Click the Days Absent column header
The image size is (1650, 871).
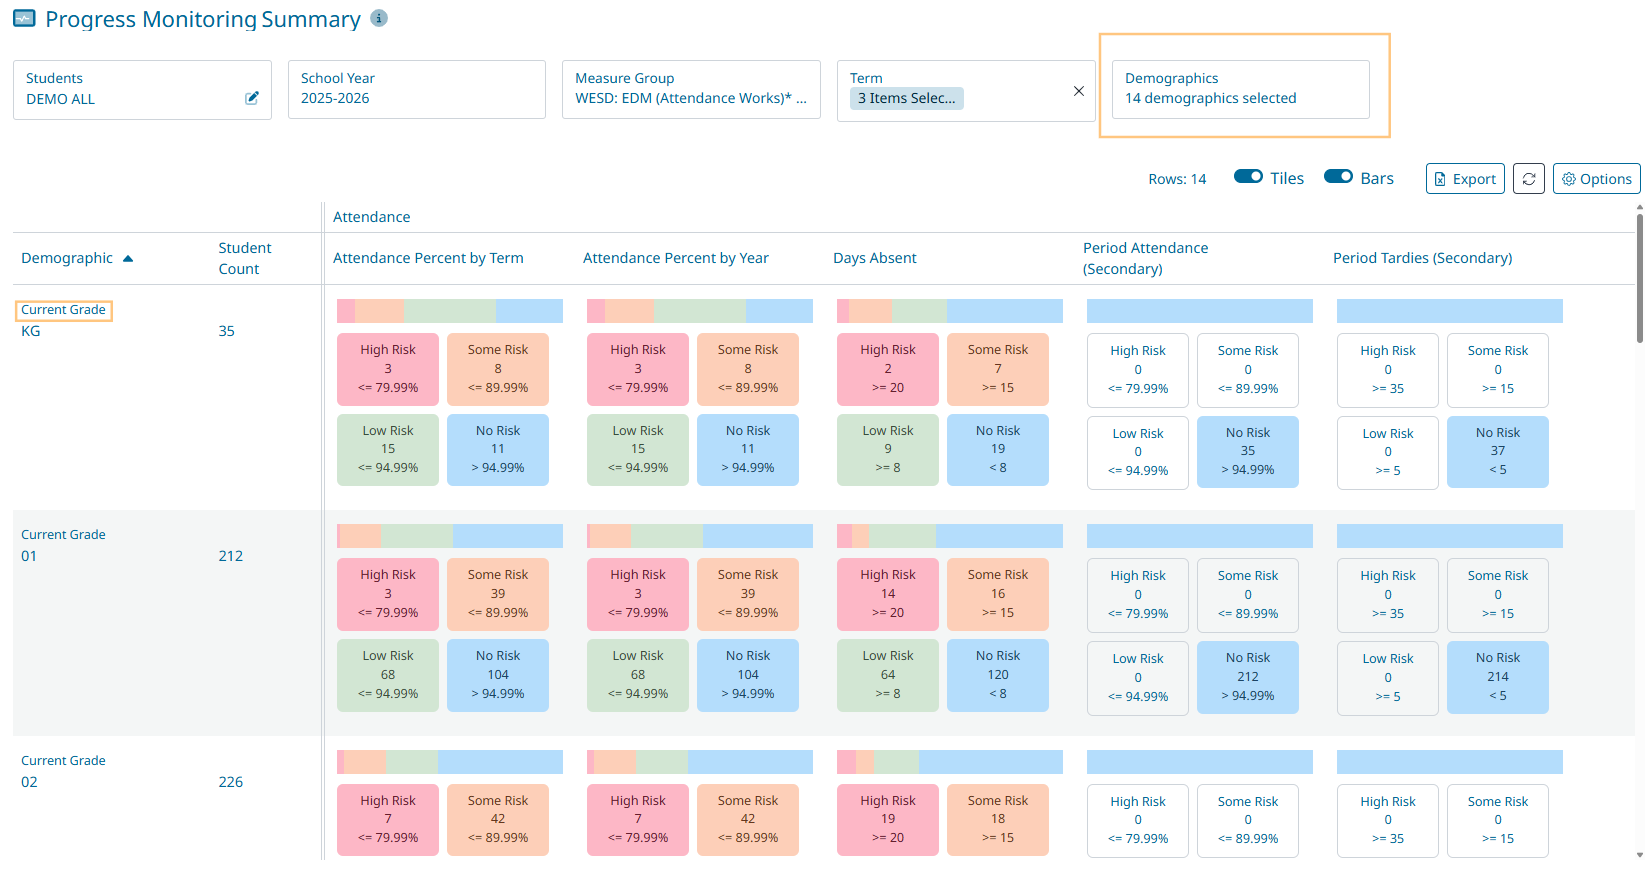point(874,258)
